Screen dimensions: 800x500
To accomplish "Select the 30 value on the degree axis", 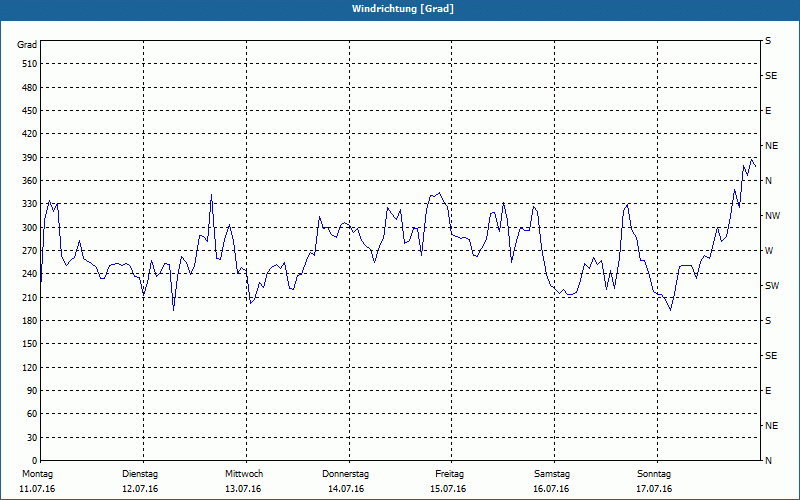I will [32, 437].
